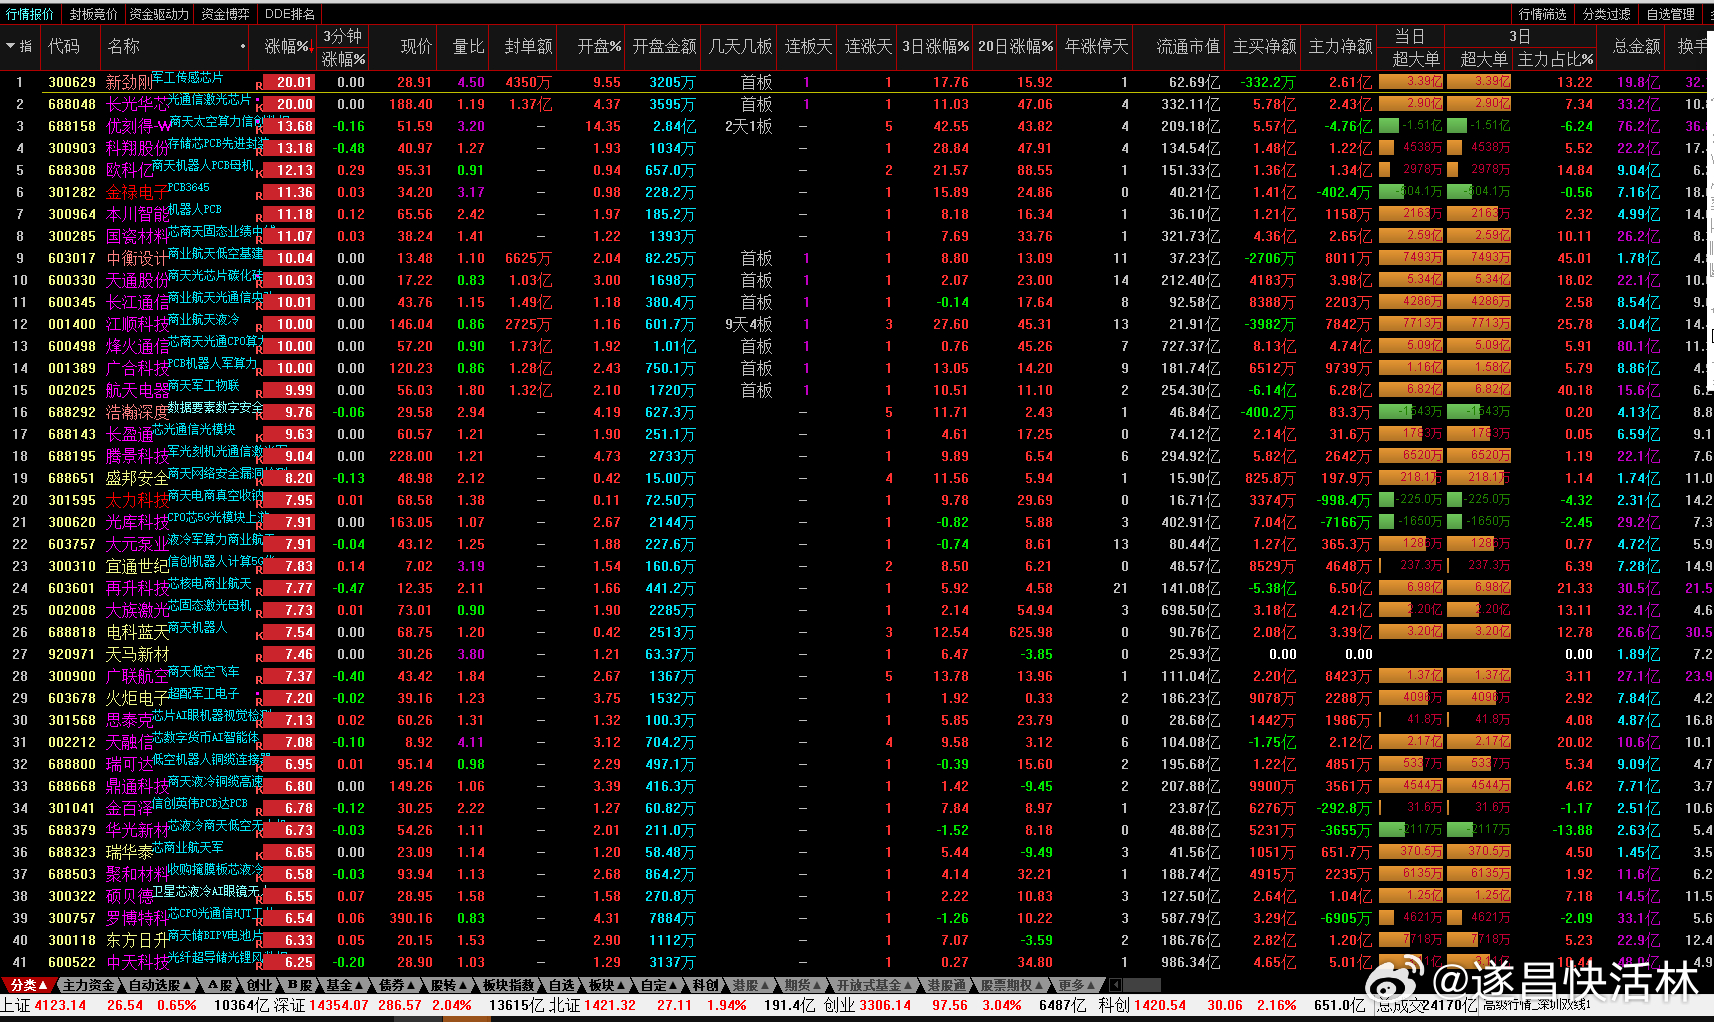Click 创业 index value 3306.14
Image resolution: width=1714 pixels, height=1022 pixels.
click(x=885, y=1005)
